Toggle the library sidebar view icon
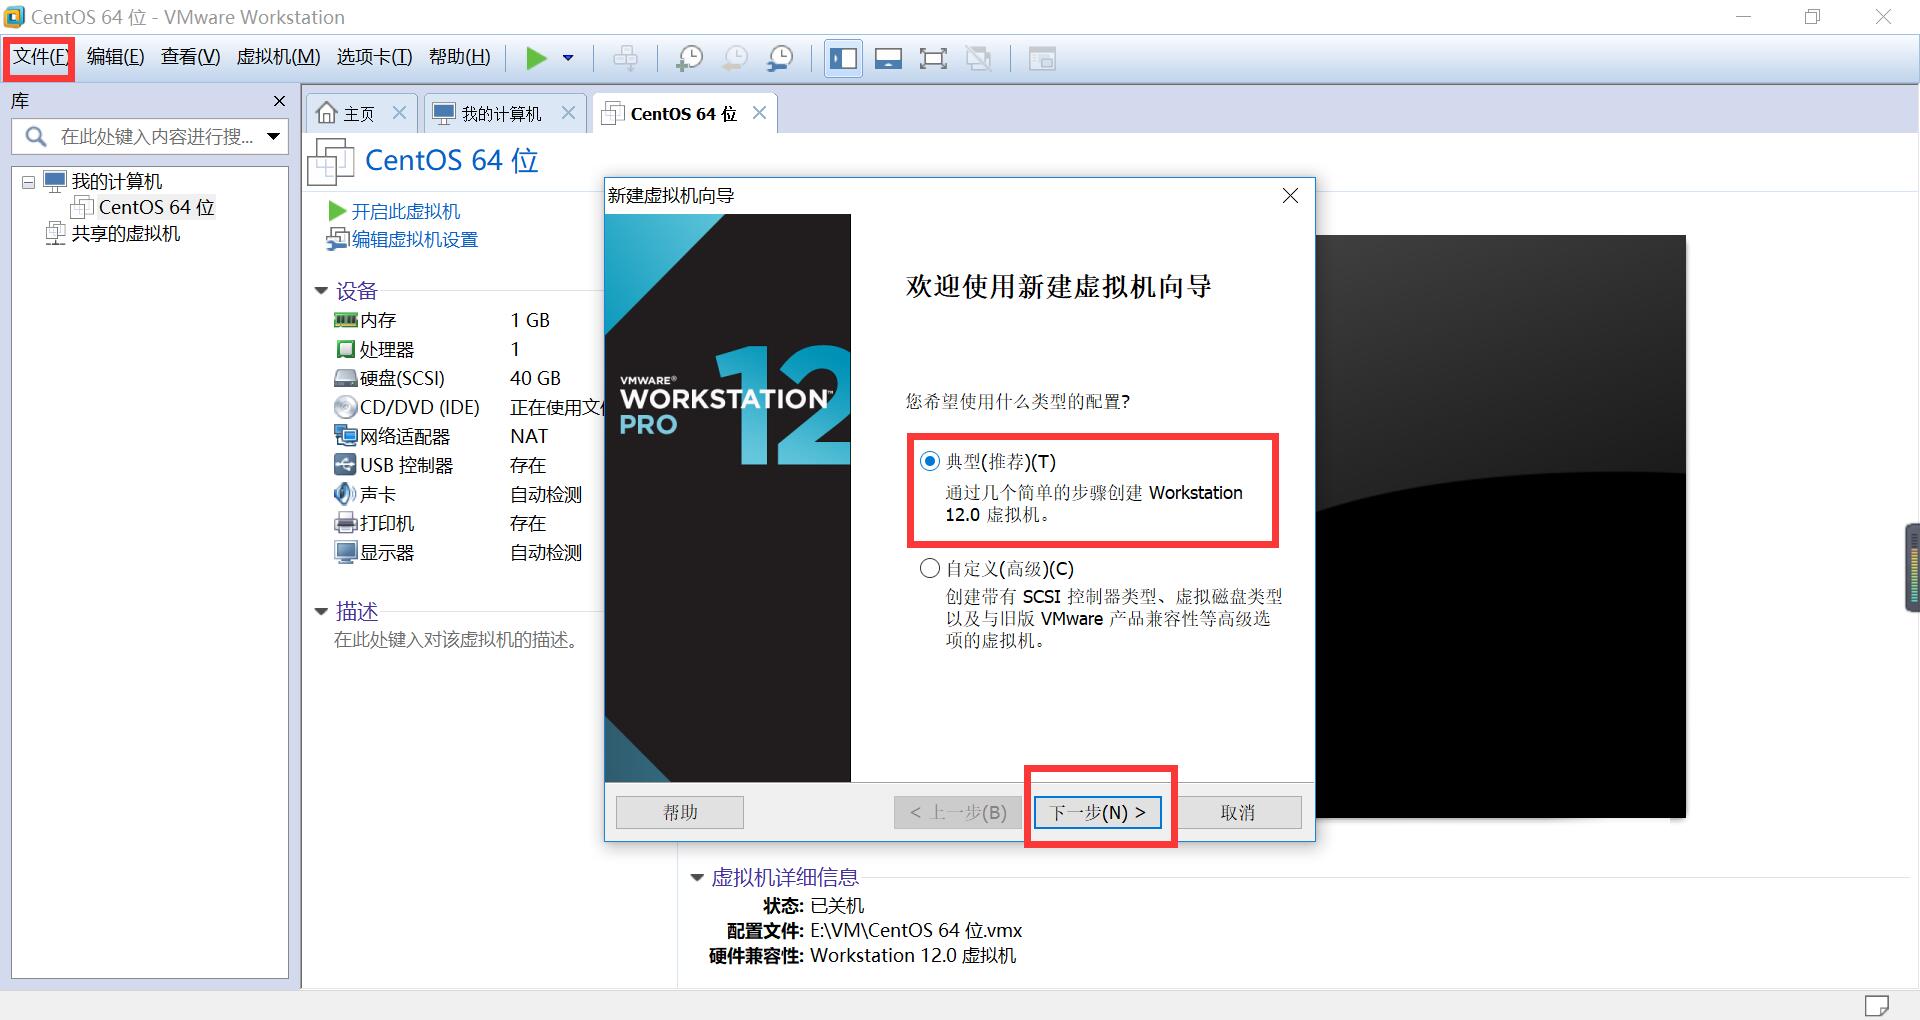The height and width of the screenshot is (1020, 1920). pyautogui.click(x=843, y=59)
